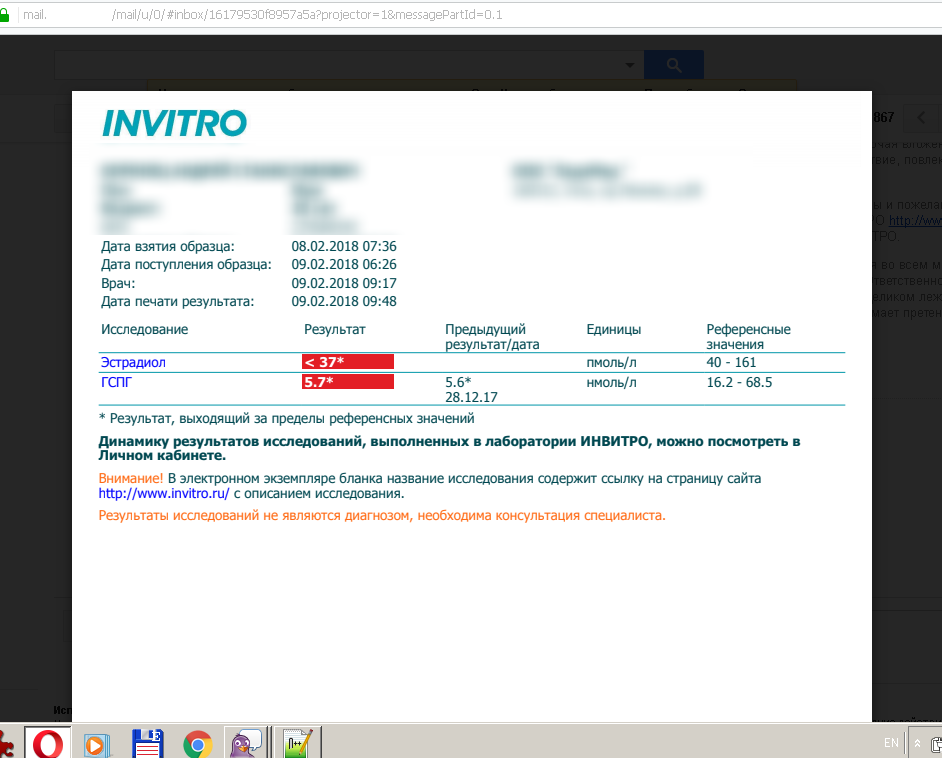This screenshot has width=942, height=758.
Task: Open Pidgin messenger from the taskbar
Action: pos(246,743)
